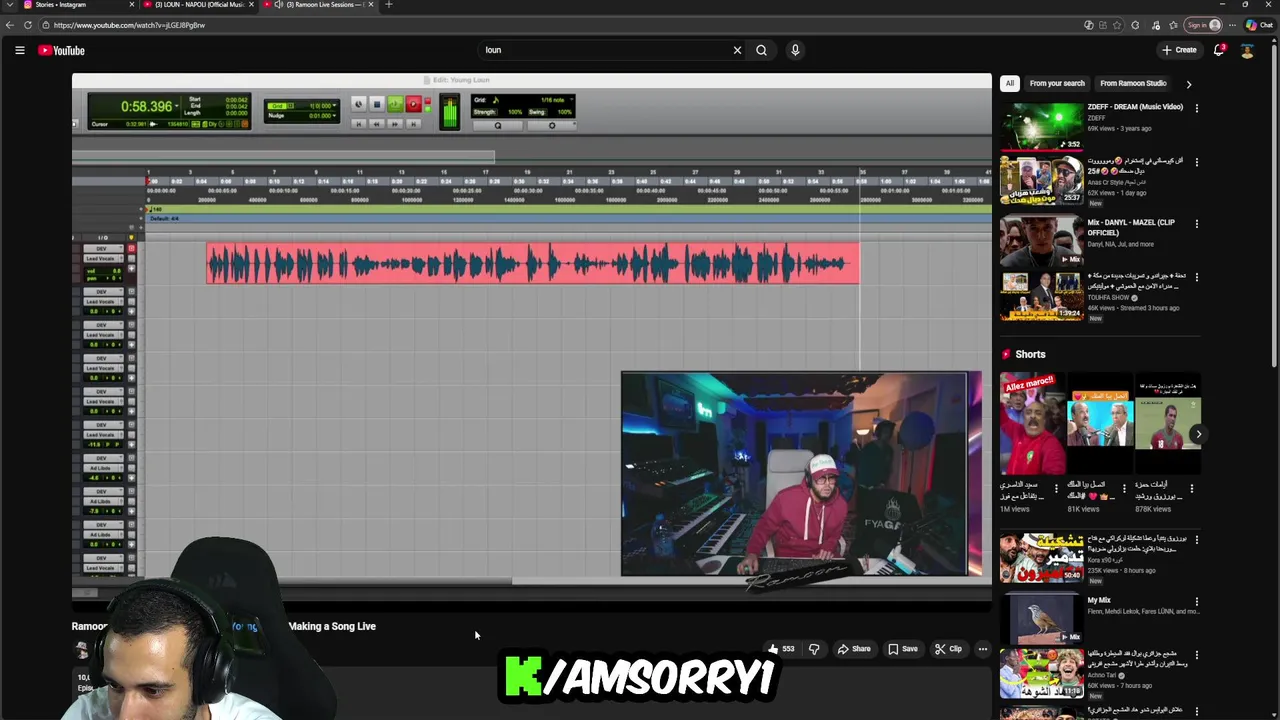The image size is (1280, 720).
Task: Open options for the My Mix playlist
Action: (1196, 602)
